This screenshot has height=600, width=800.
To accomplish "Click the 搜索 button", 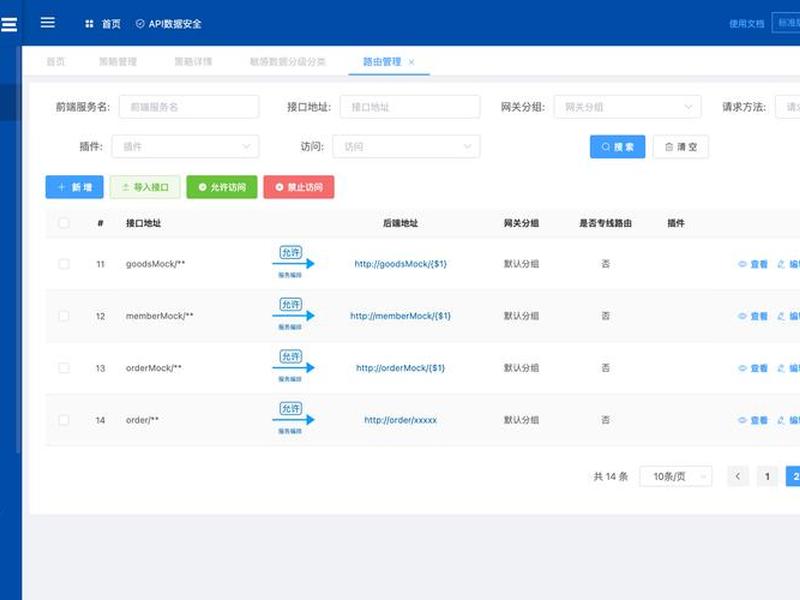I will click(617, 147).
